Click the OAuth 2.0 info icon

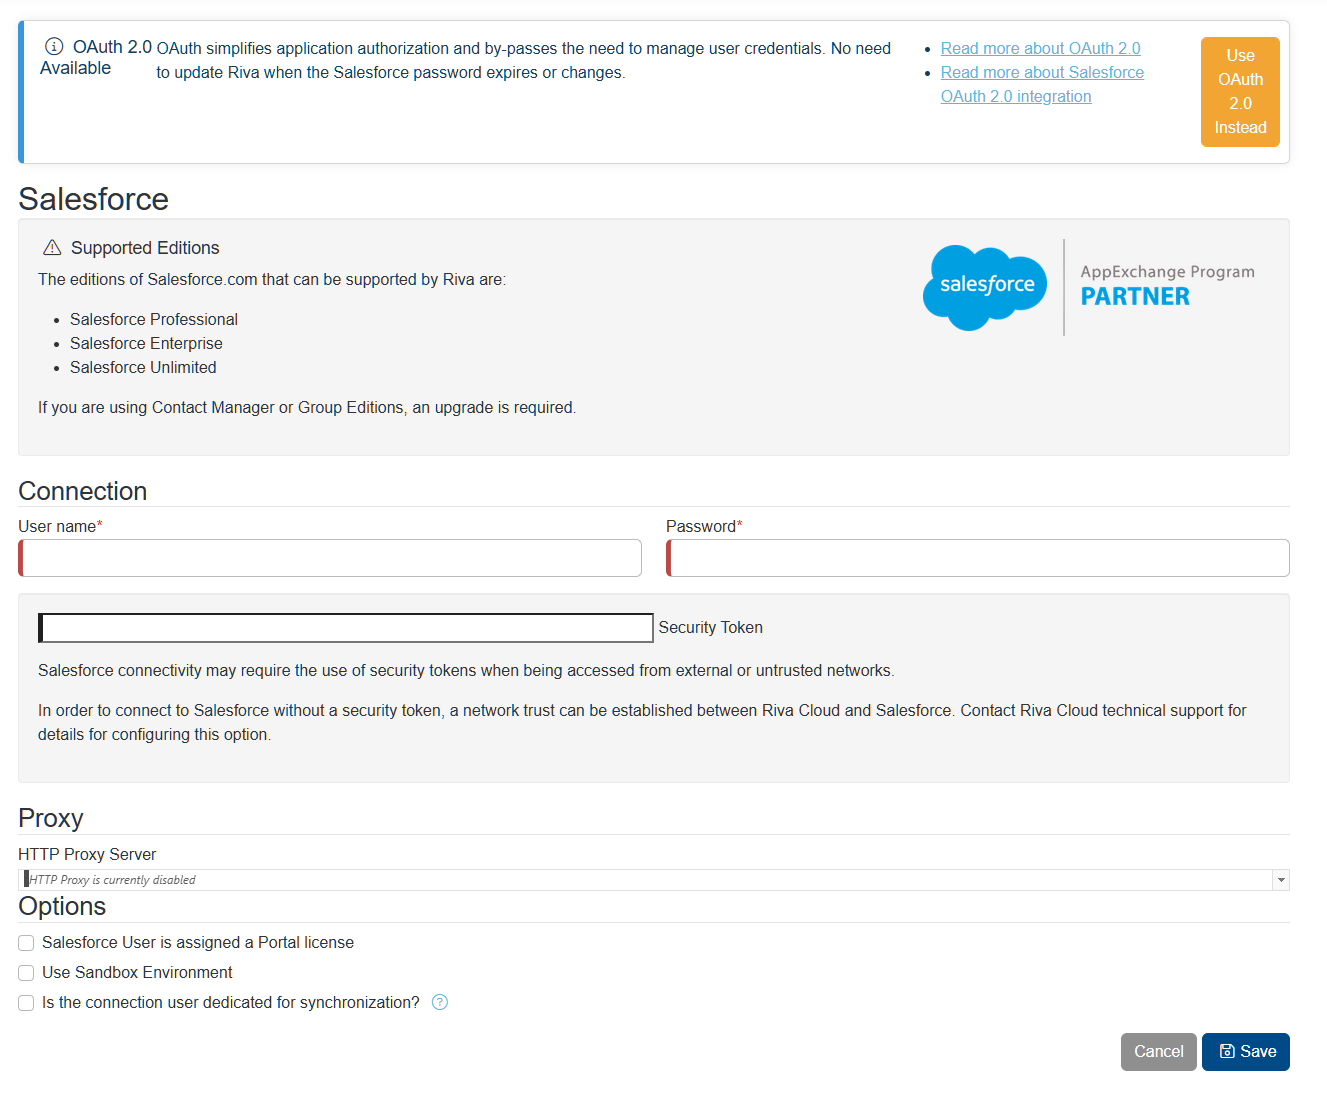(x=54, y=47)
